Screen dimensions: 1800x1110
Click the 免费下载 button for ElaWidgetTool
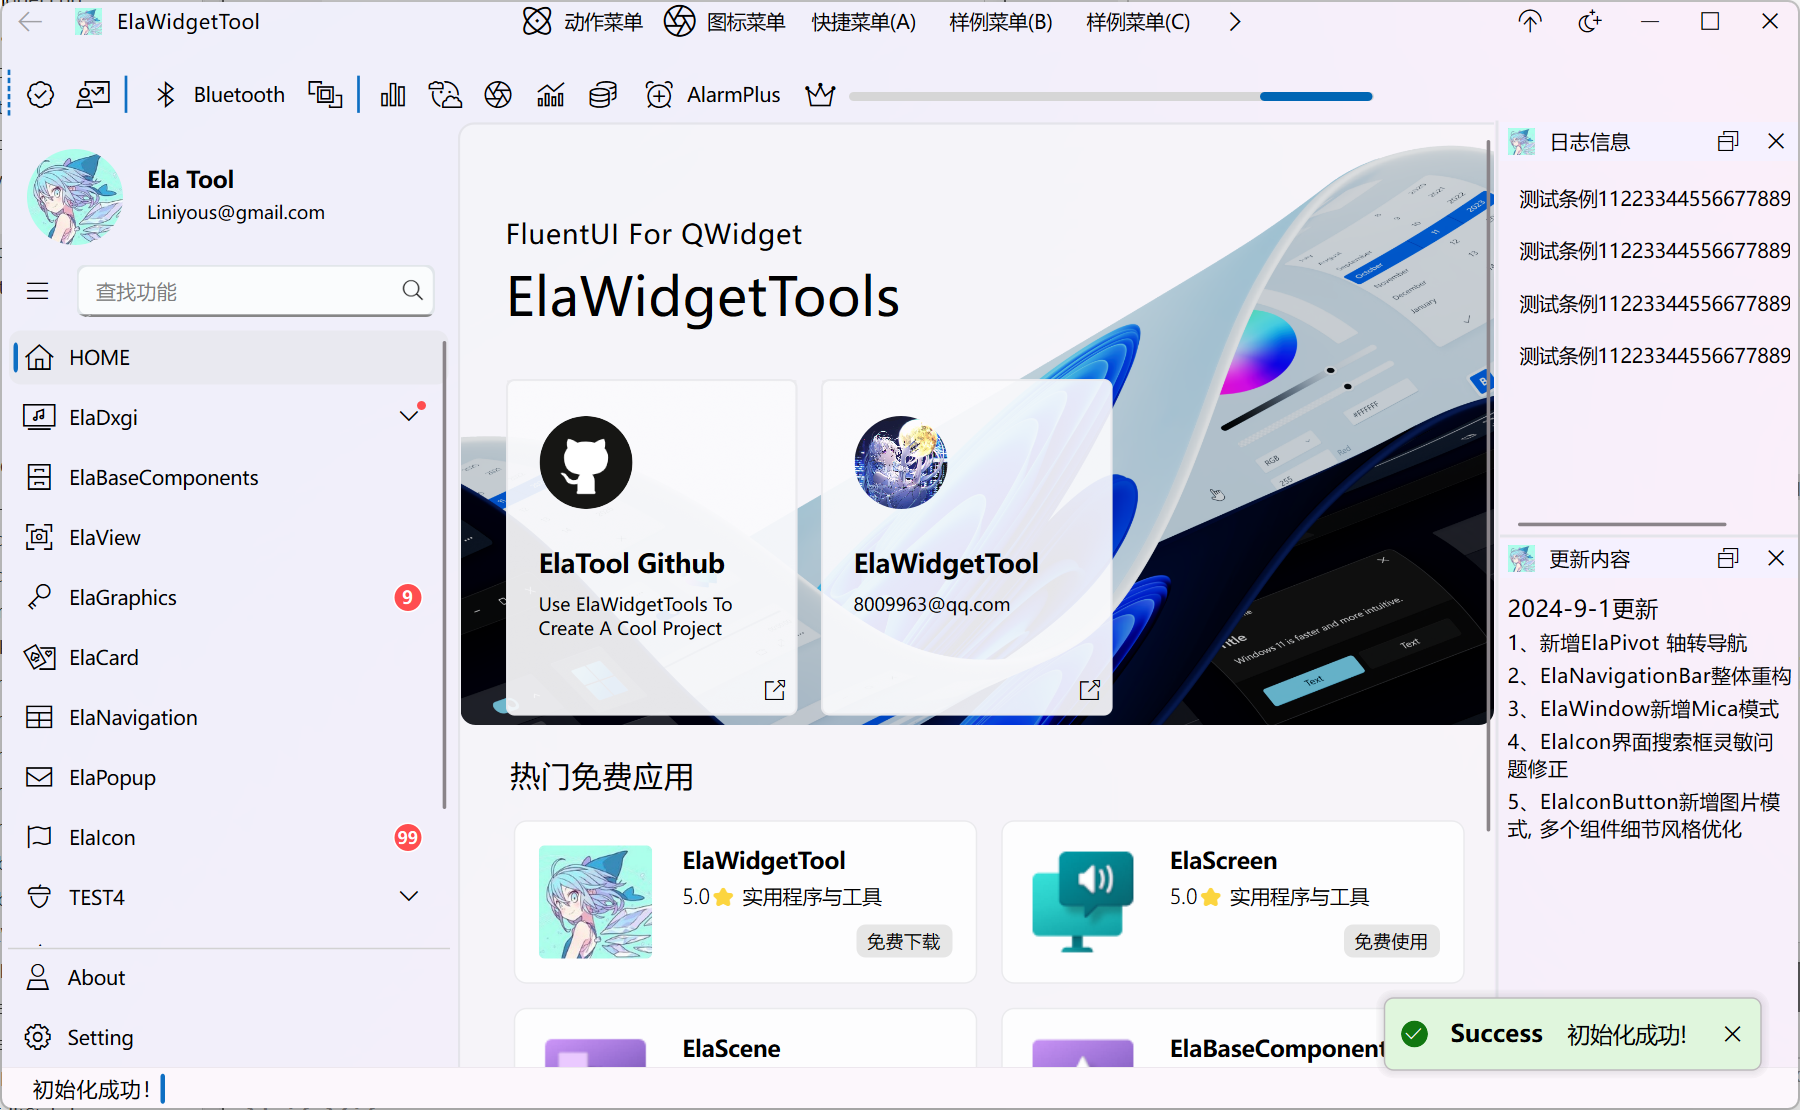[904, 941]
